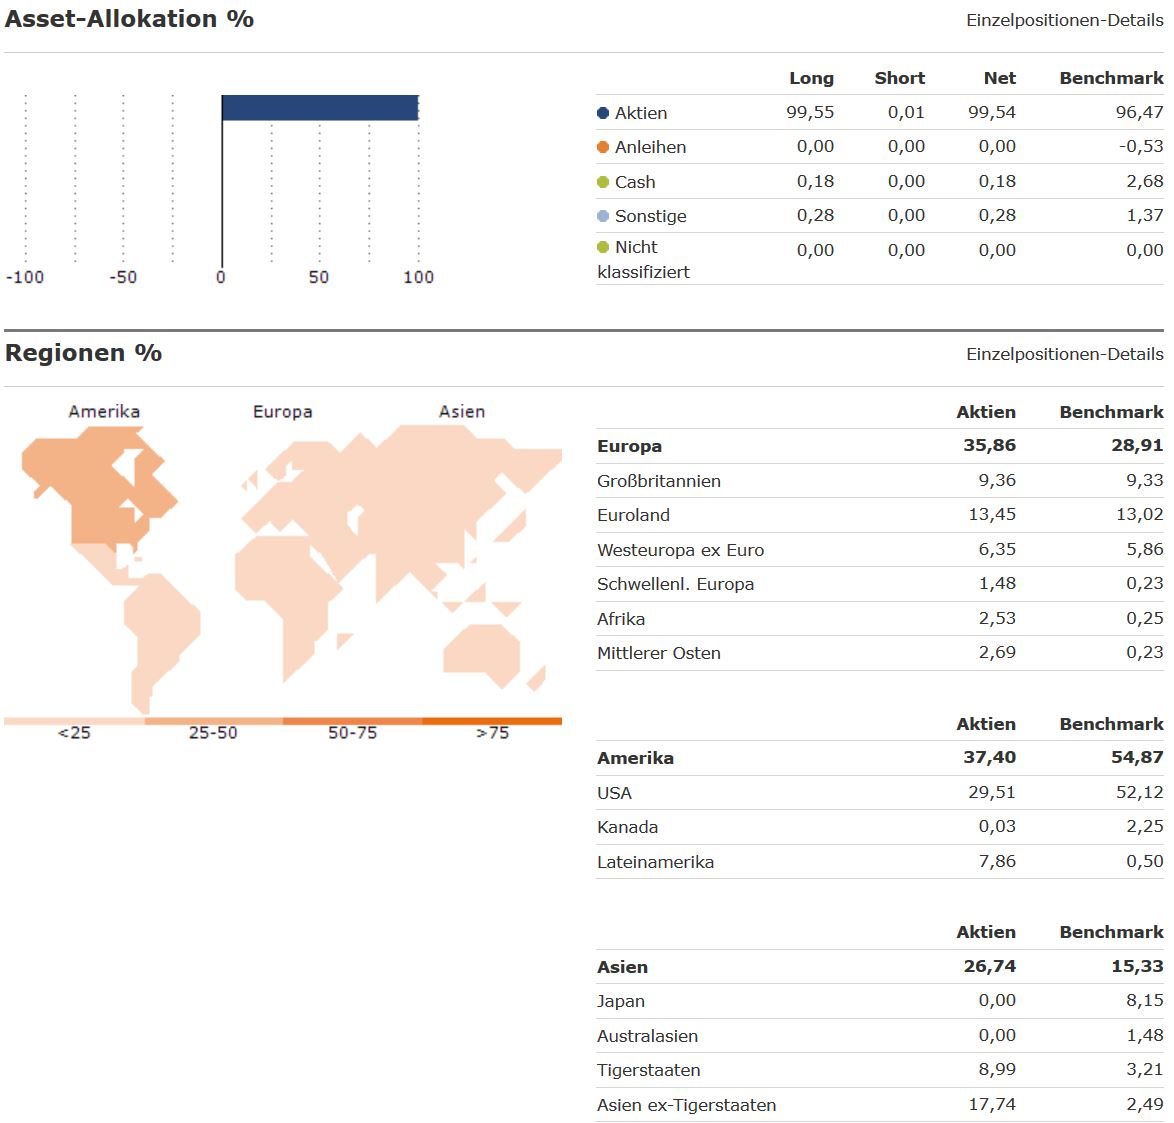
Task: Select the bold Amerika row heading
Action: [x=635, y=758]
